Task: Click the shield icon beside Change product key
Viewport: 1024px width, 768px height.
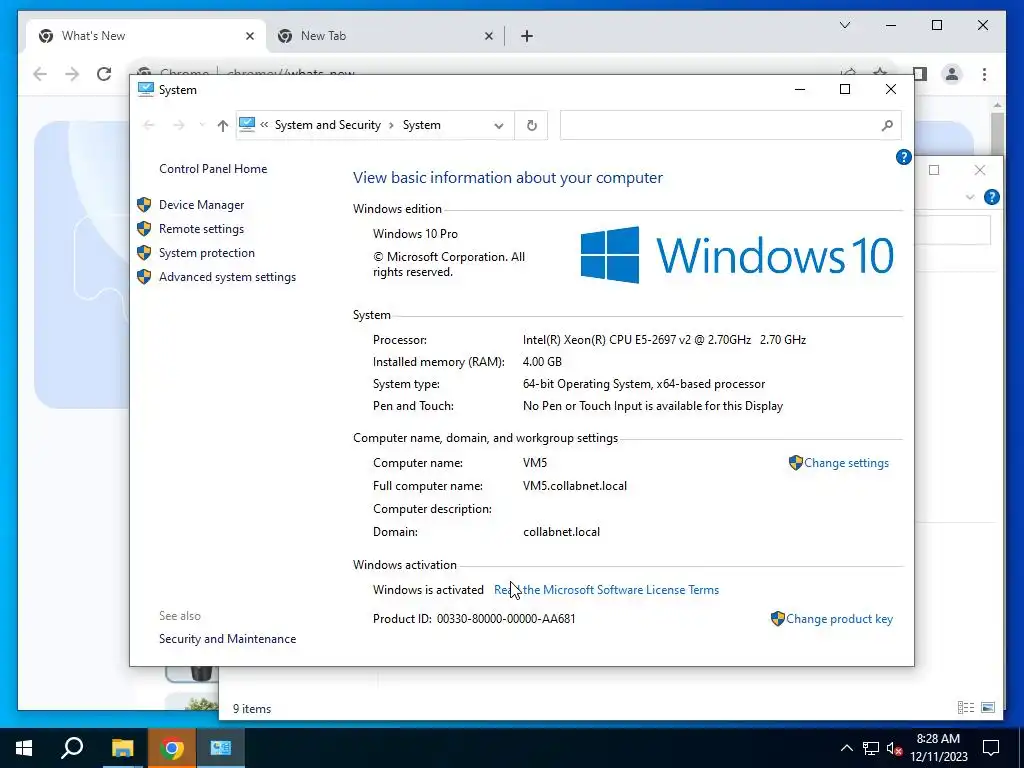Action: point(777,619)
